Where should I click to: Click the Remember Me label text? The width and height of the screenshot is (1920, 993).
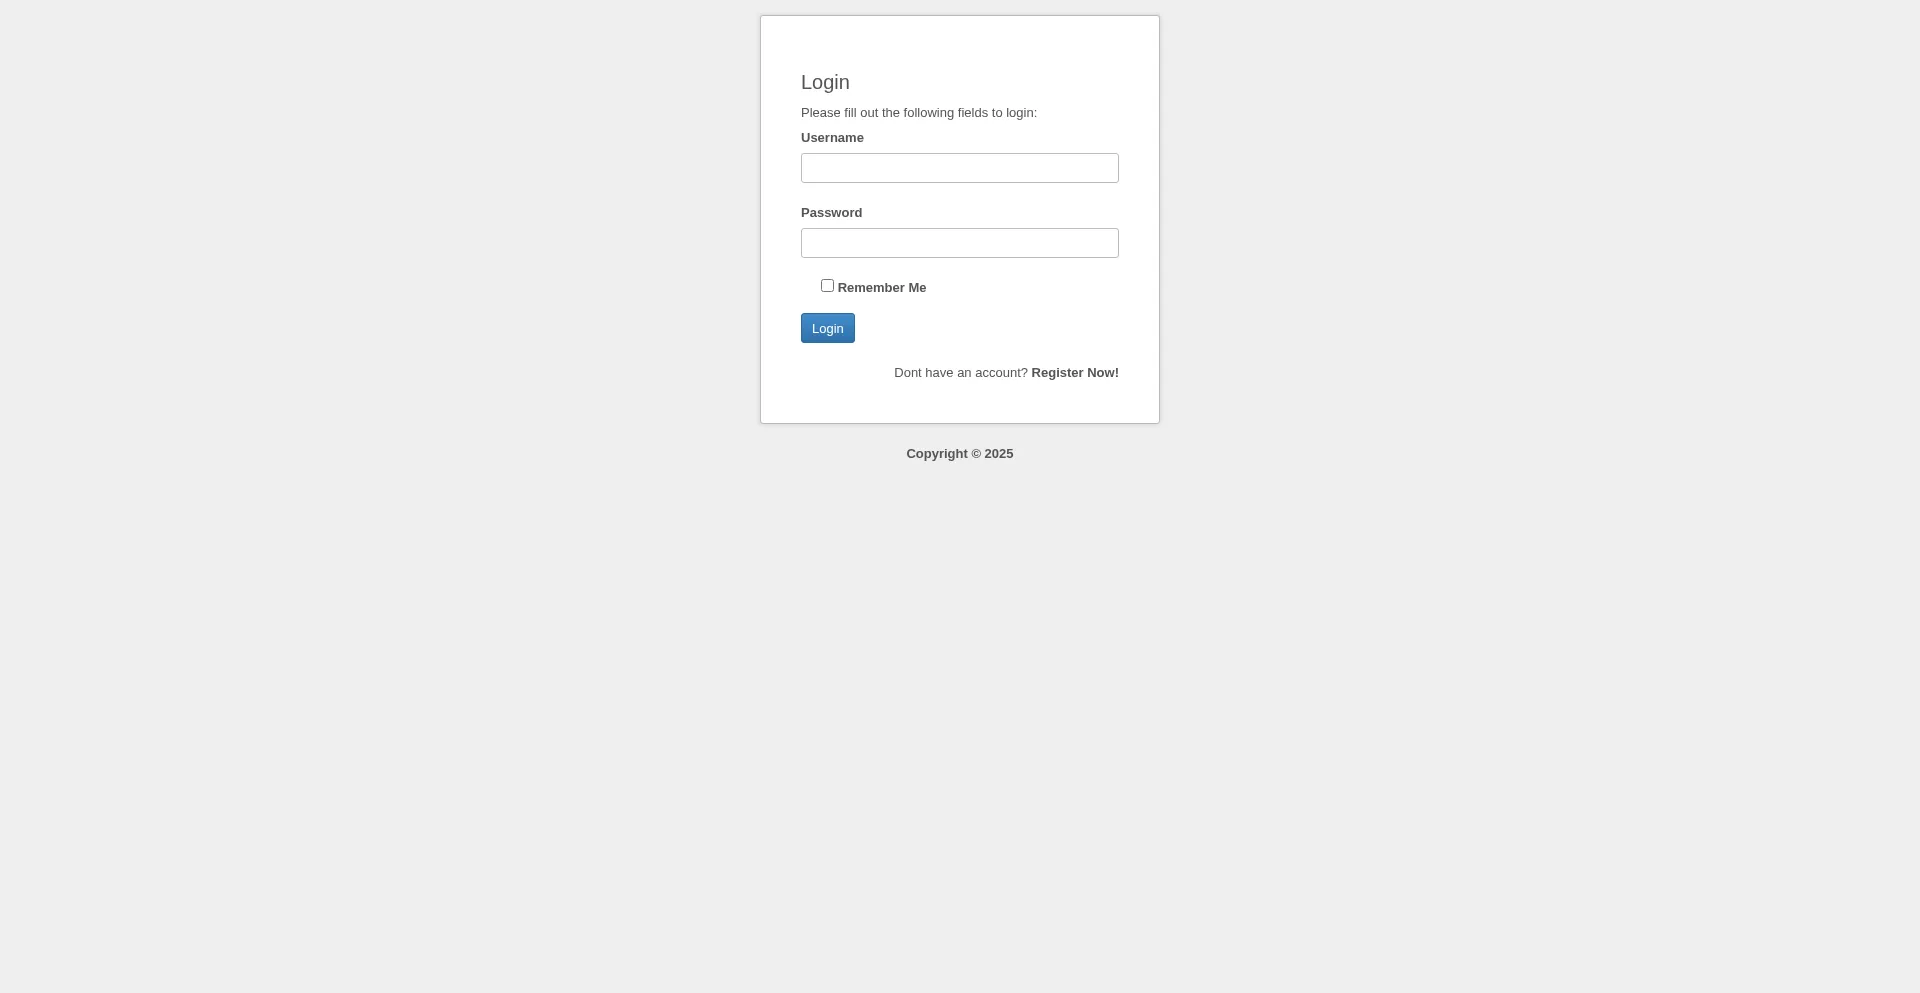(882, 288)
